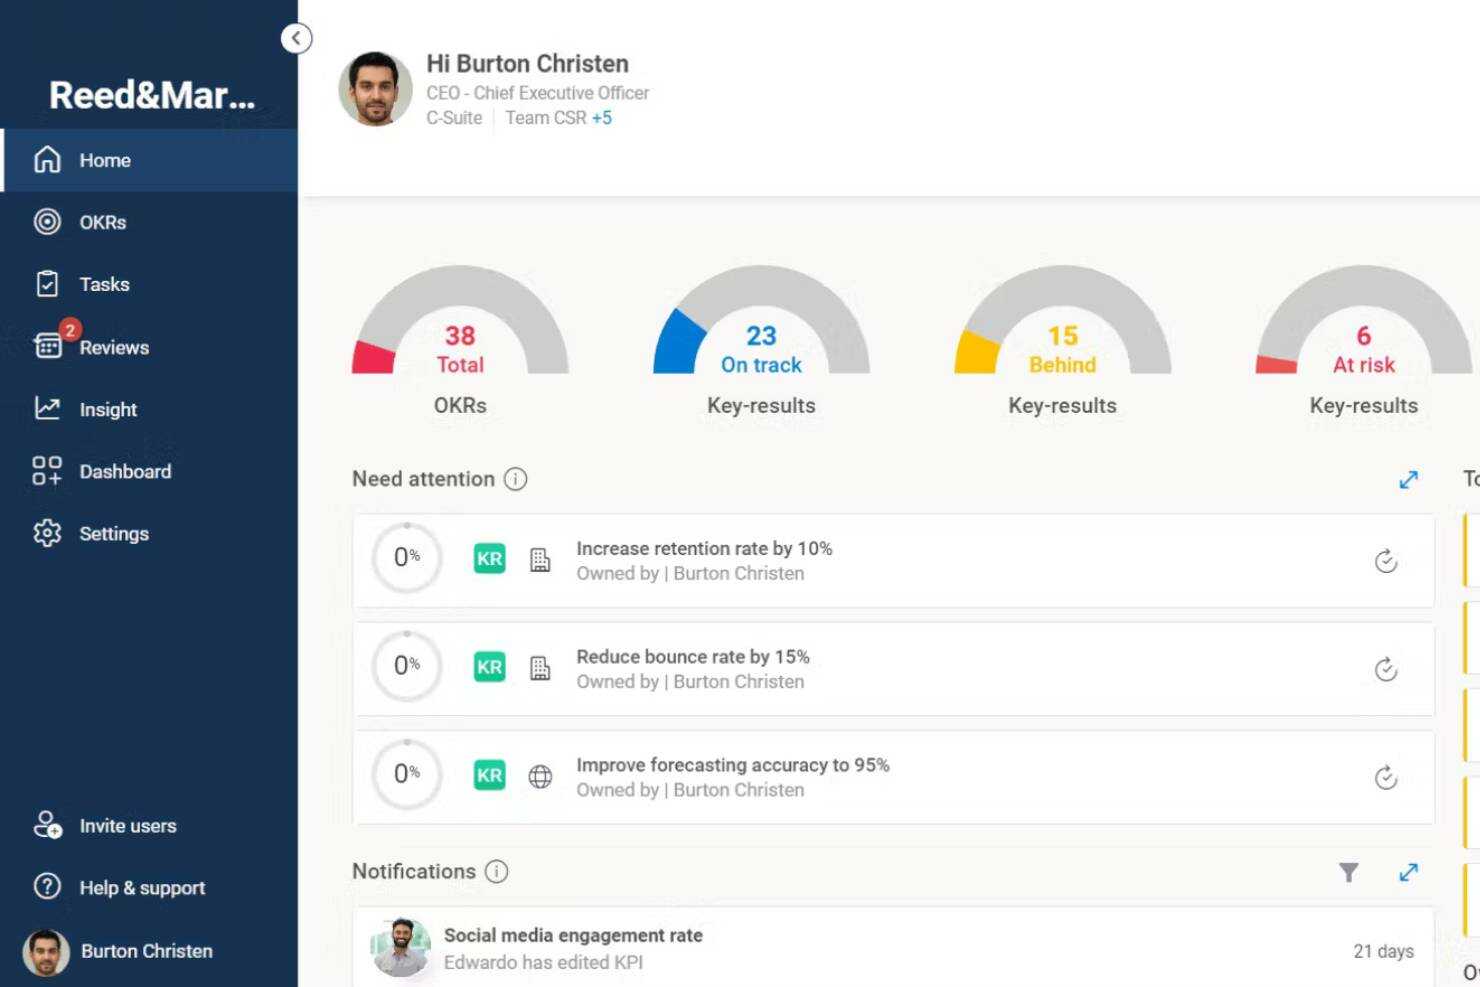Open Help & support
Screen dimensions: 1480x987
142,887
